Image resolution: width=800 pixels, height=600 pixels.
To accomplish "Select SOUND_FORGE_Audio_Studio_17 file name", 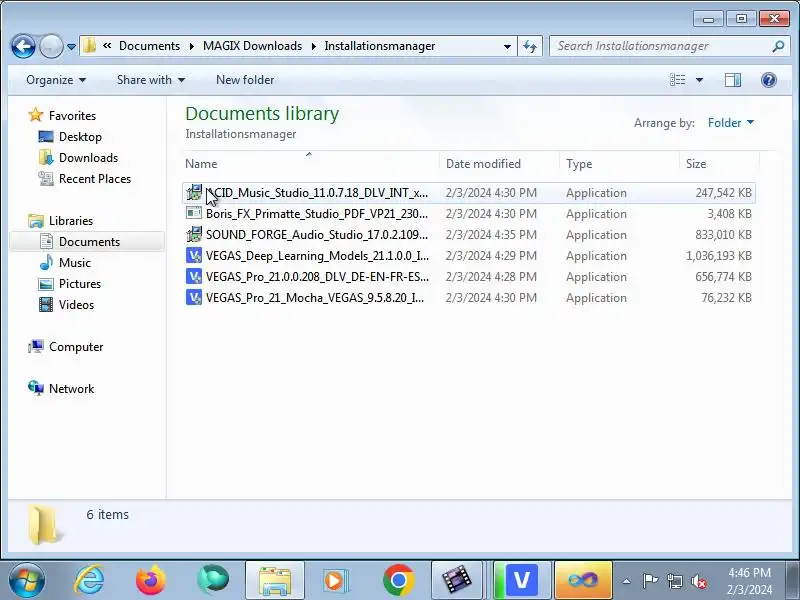I will click(x=317, y=235).
